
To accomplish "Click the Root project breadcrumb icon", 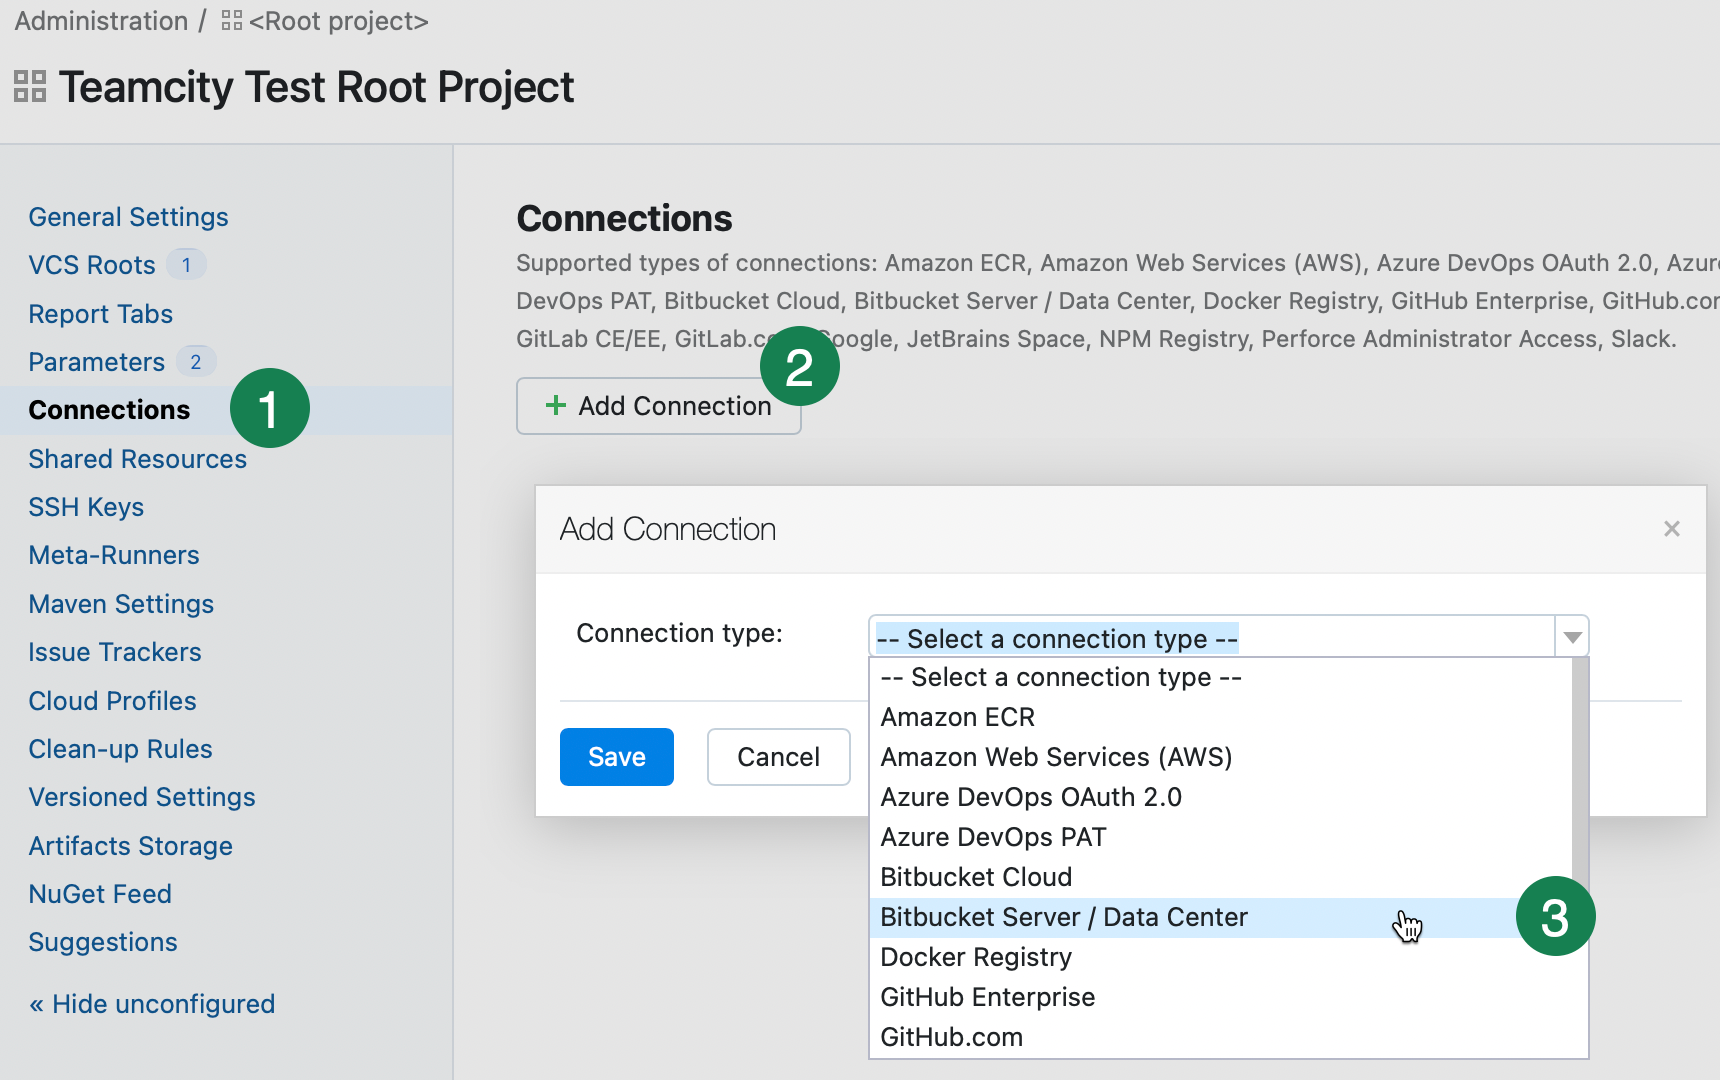I will (x=232, y=21).
